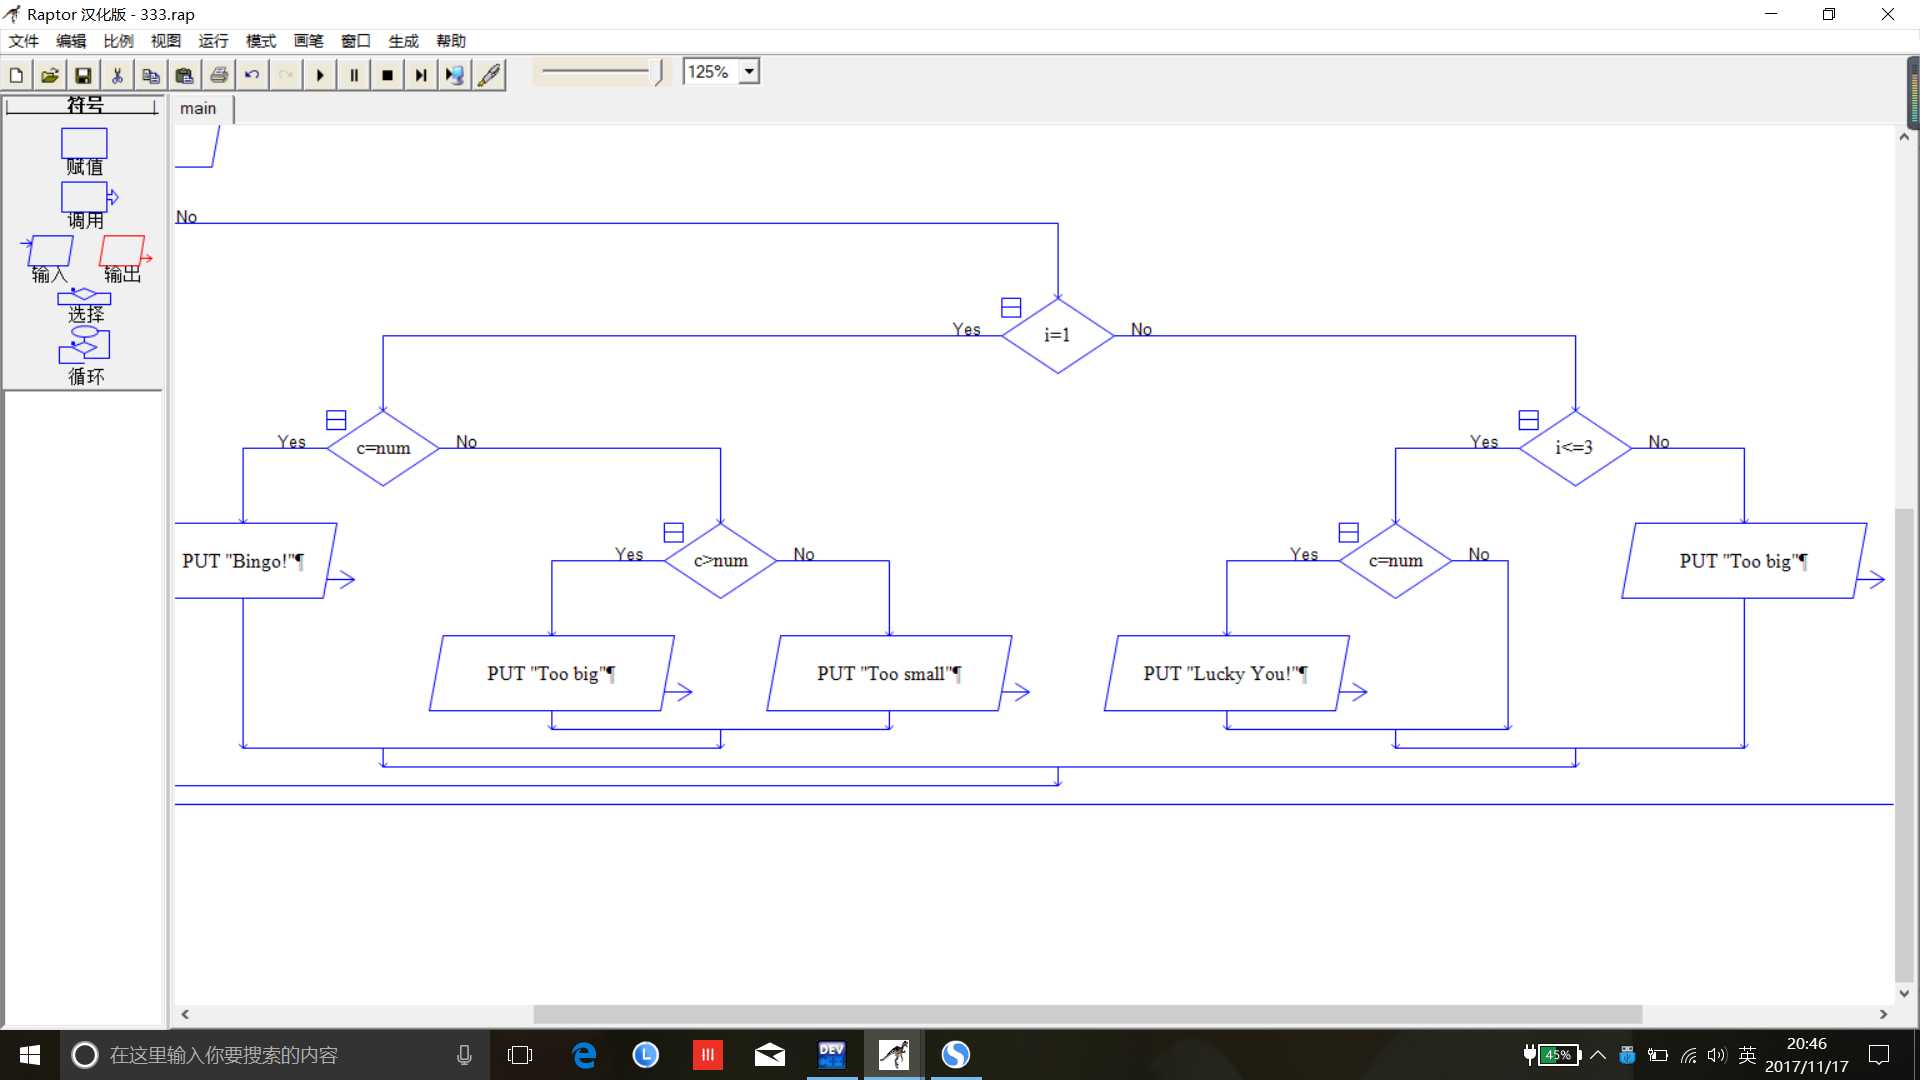1920x1080 pixels.
Task: Select the PUT "Bingo!" output box
Action: tap(255, 561)
